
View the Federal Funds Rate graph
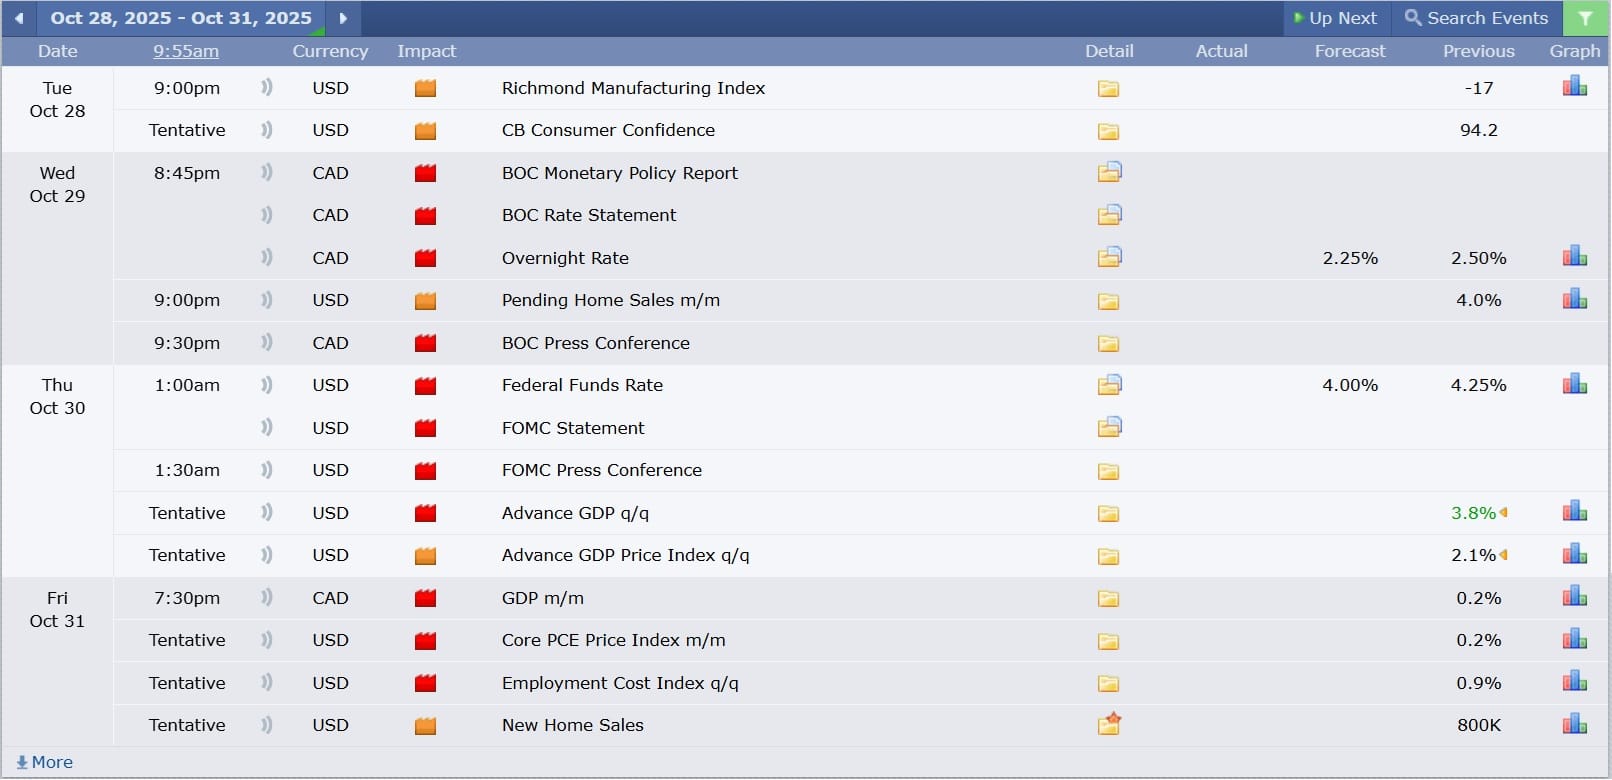(1574, 385)
